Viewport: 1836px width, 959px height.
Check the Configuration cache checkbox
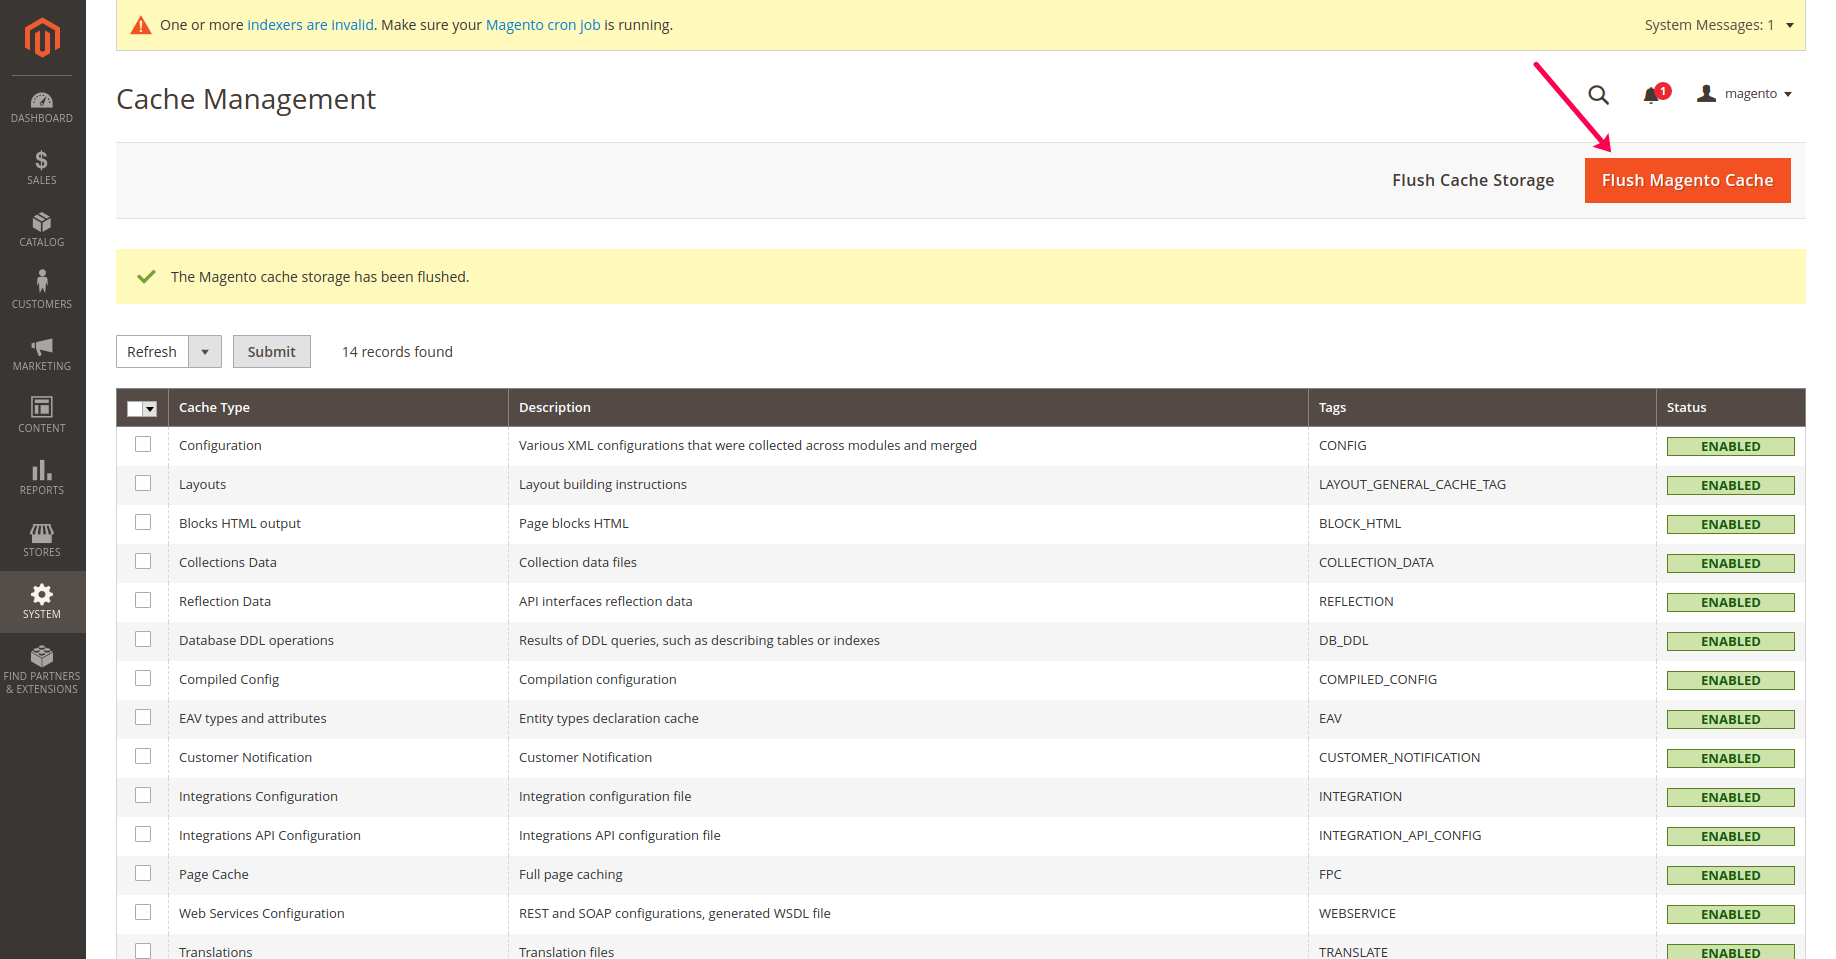143,444
